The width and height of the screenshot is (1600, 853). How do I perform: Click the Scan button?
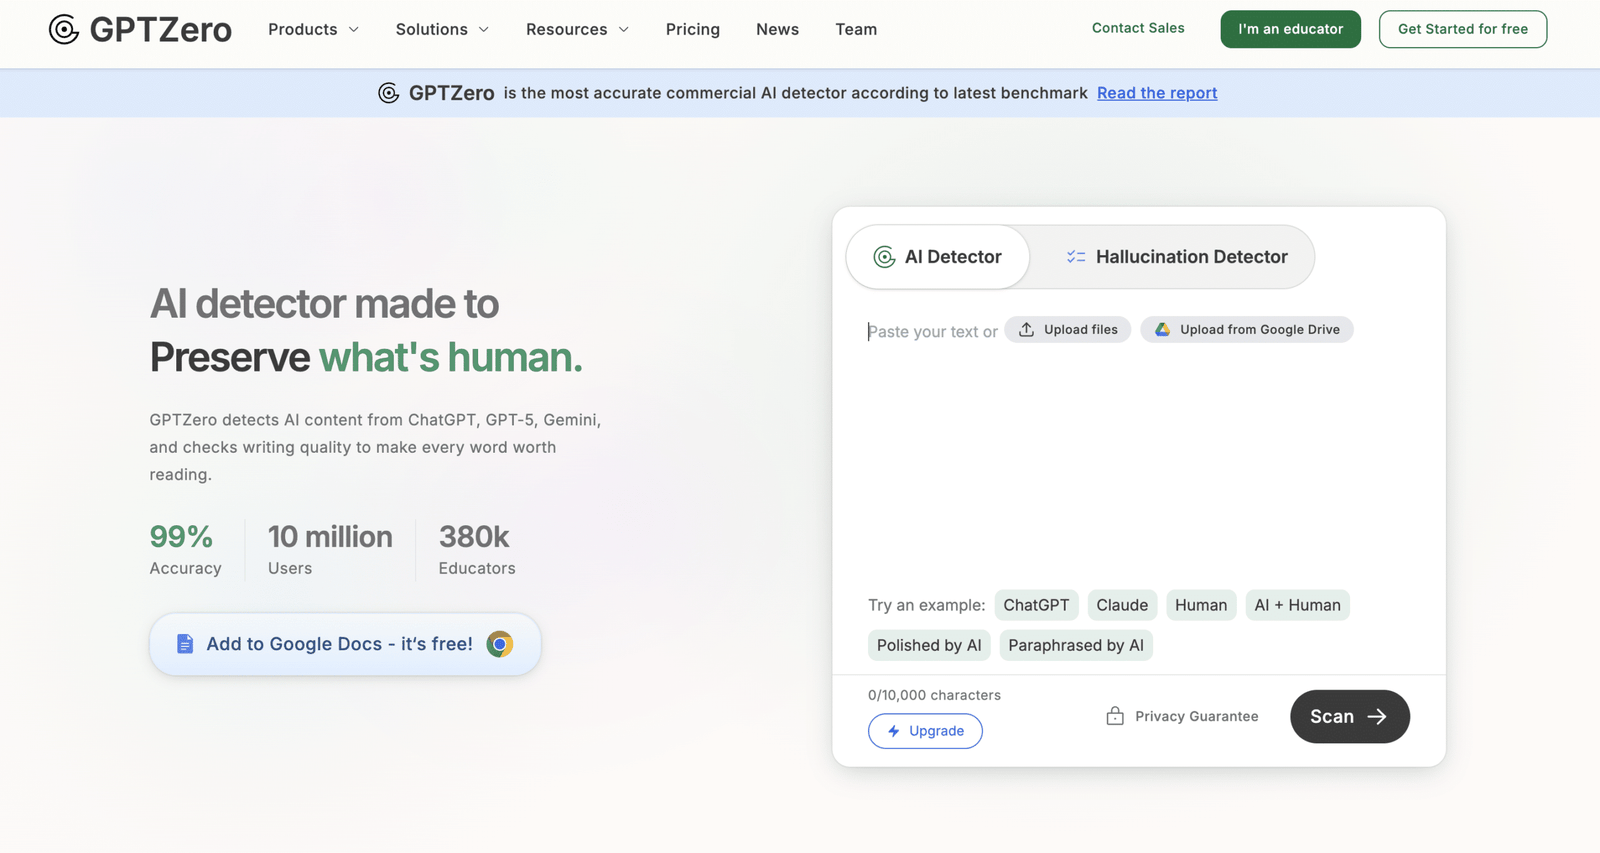pos(1350,717)
